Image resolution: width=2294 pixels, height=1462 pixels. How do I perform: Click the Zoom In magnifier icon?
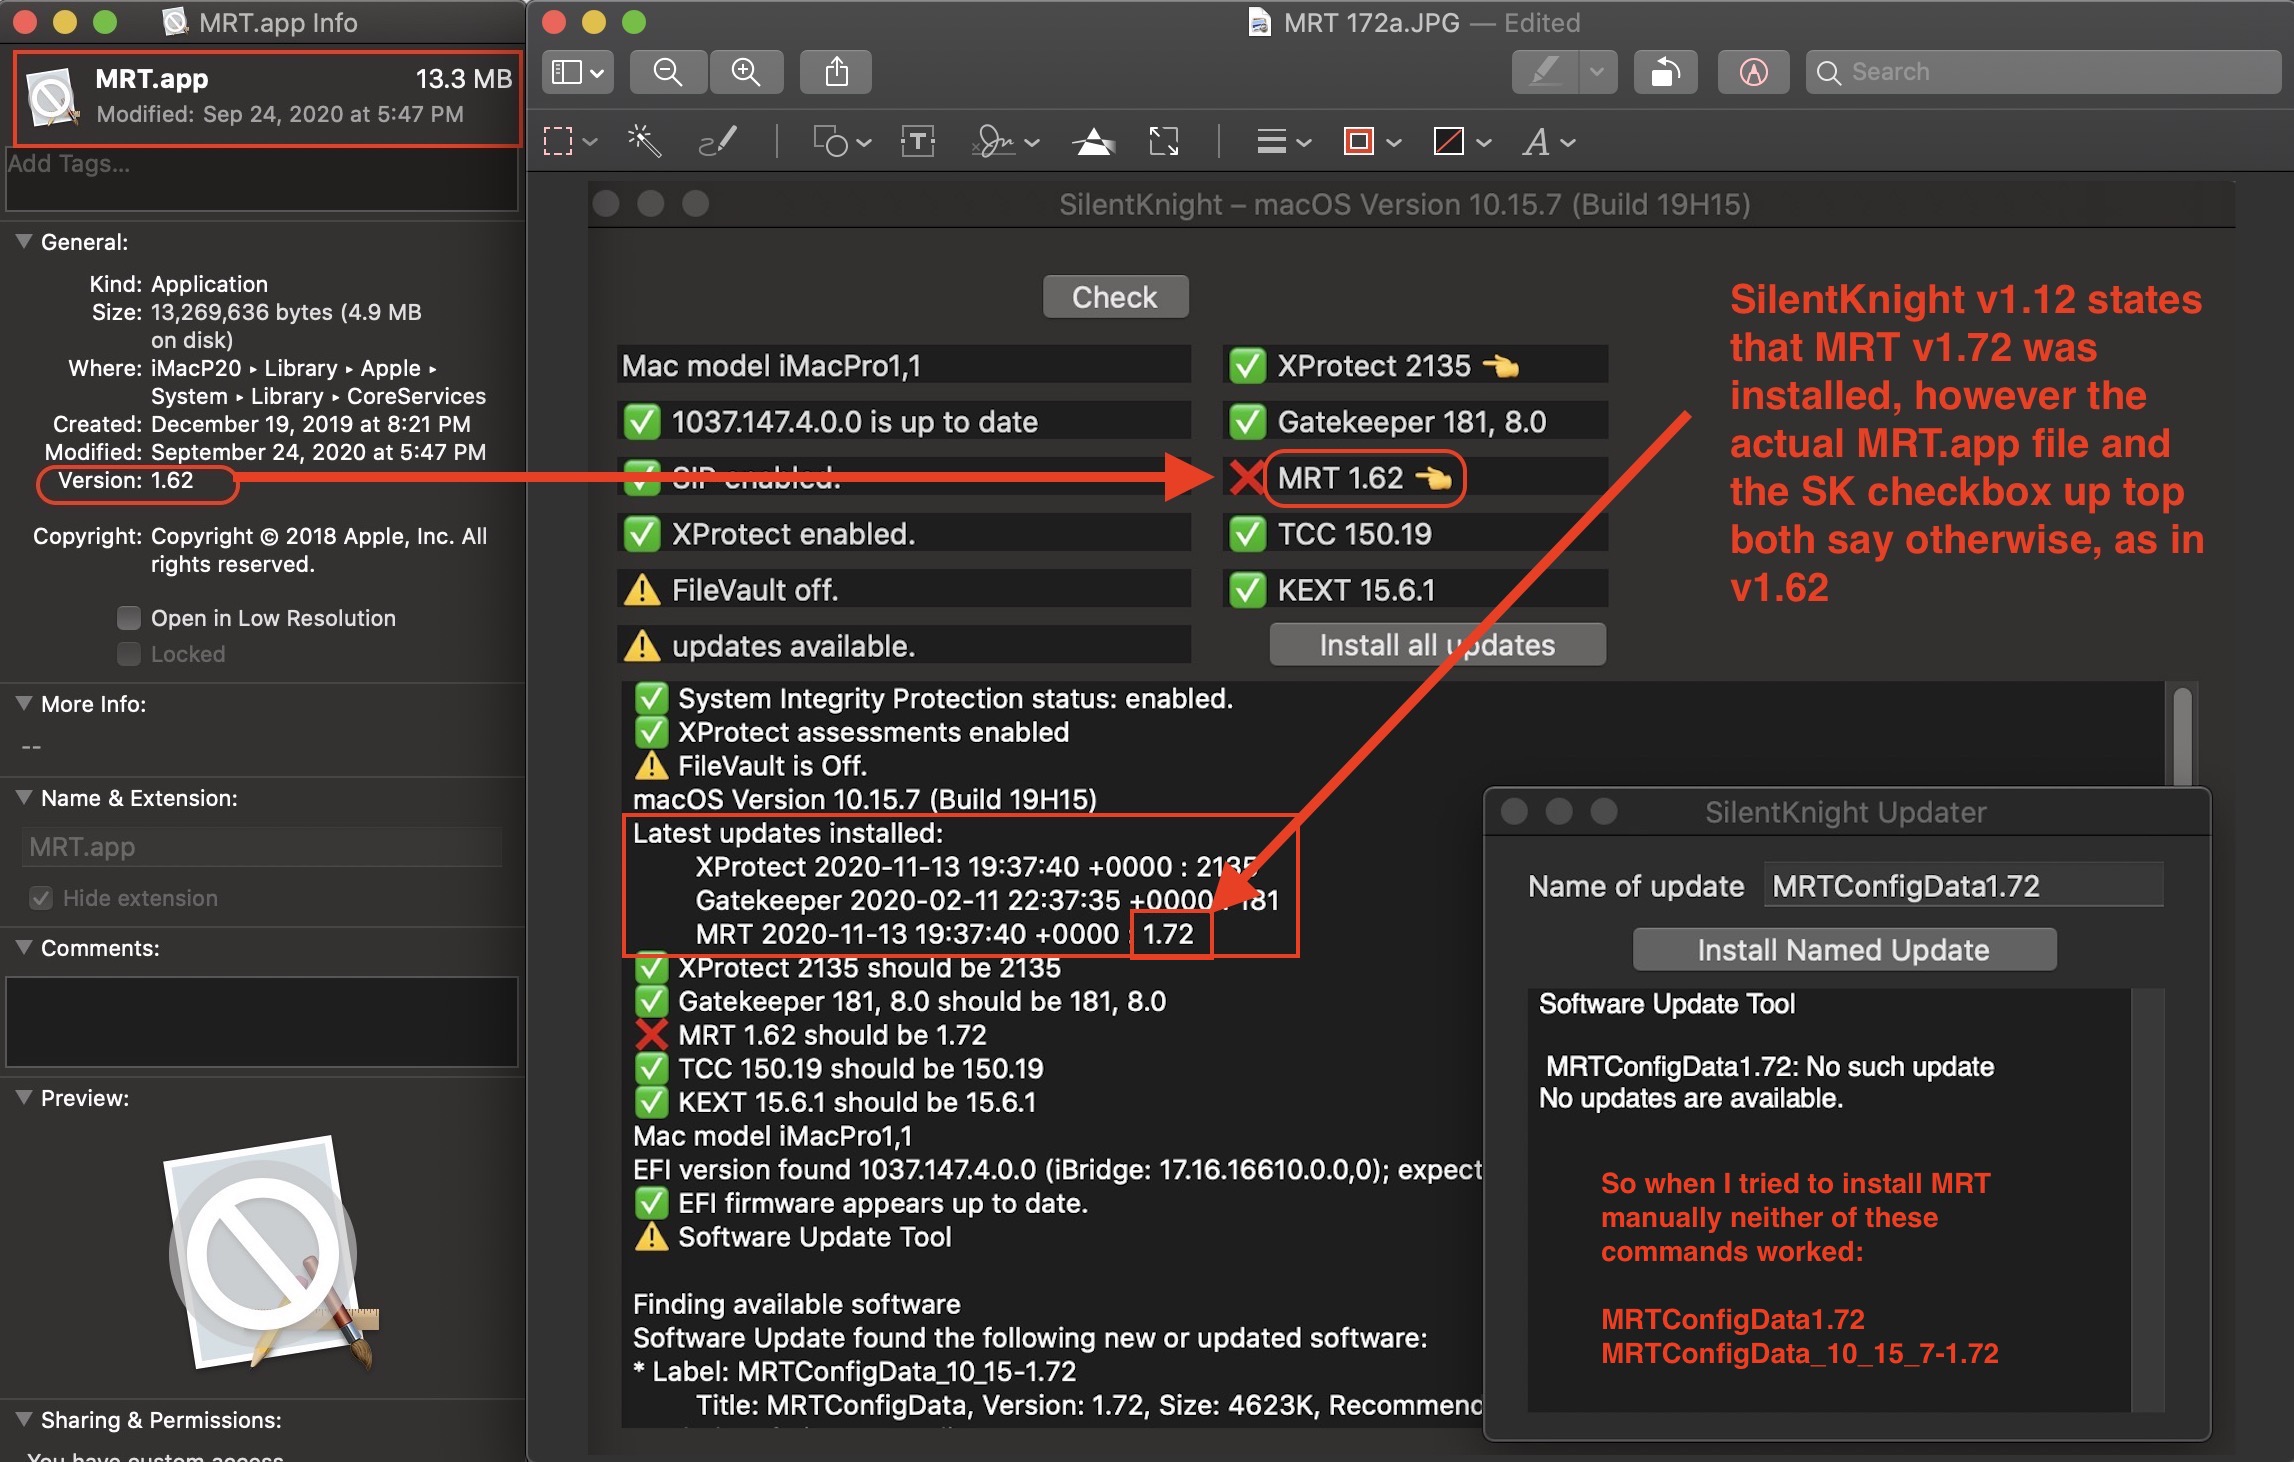point(745,73)
